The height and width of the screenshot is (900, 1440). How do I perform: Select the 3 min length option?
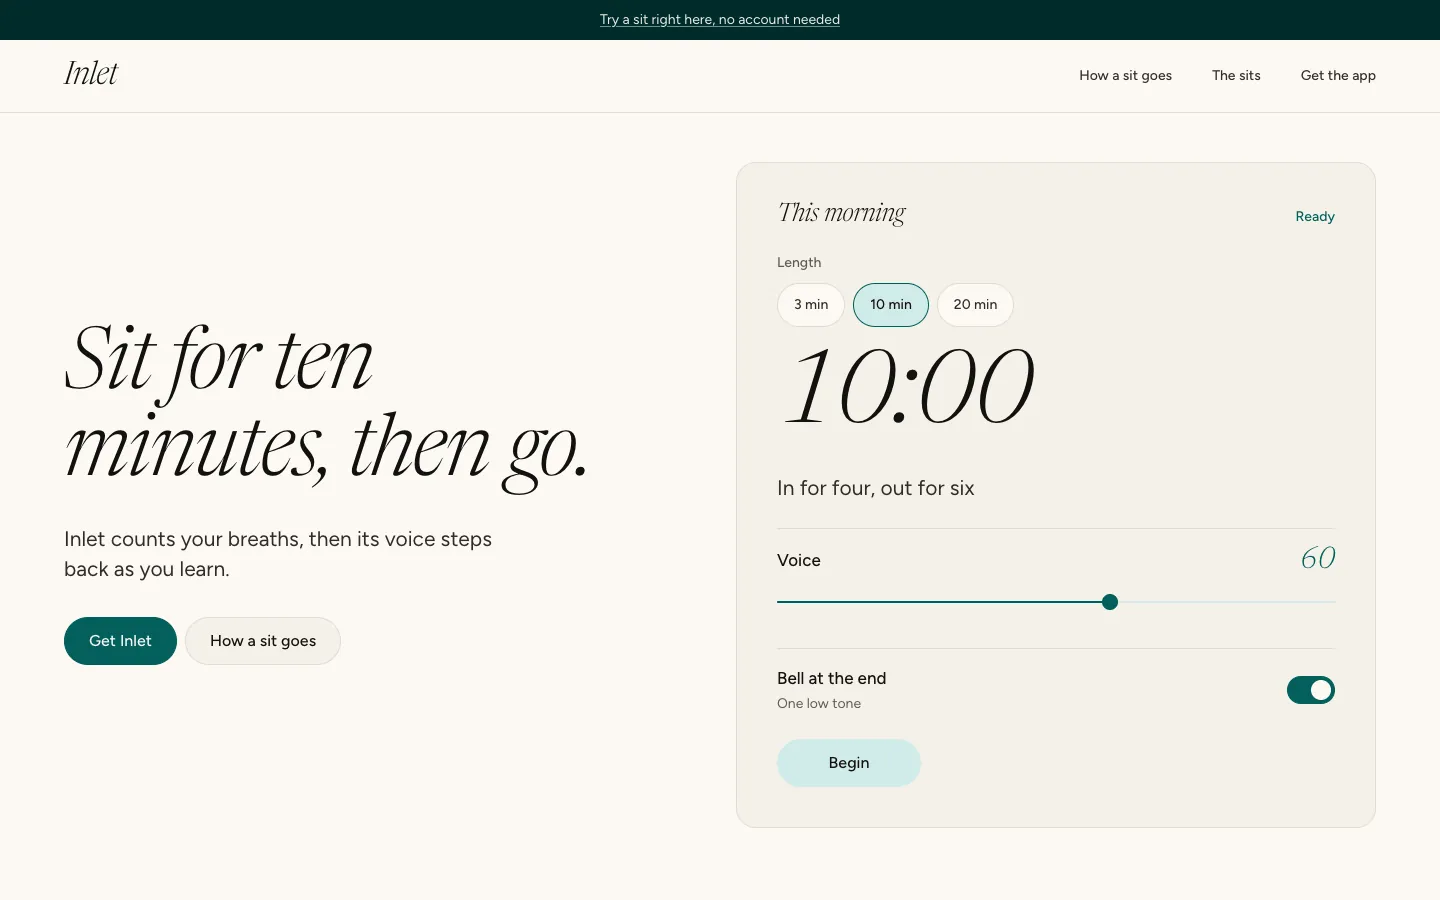[x=811, y=305]
